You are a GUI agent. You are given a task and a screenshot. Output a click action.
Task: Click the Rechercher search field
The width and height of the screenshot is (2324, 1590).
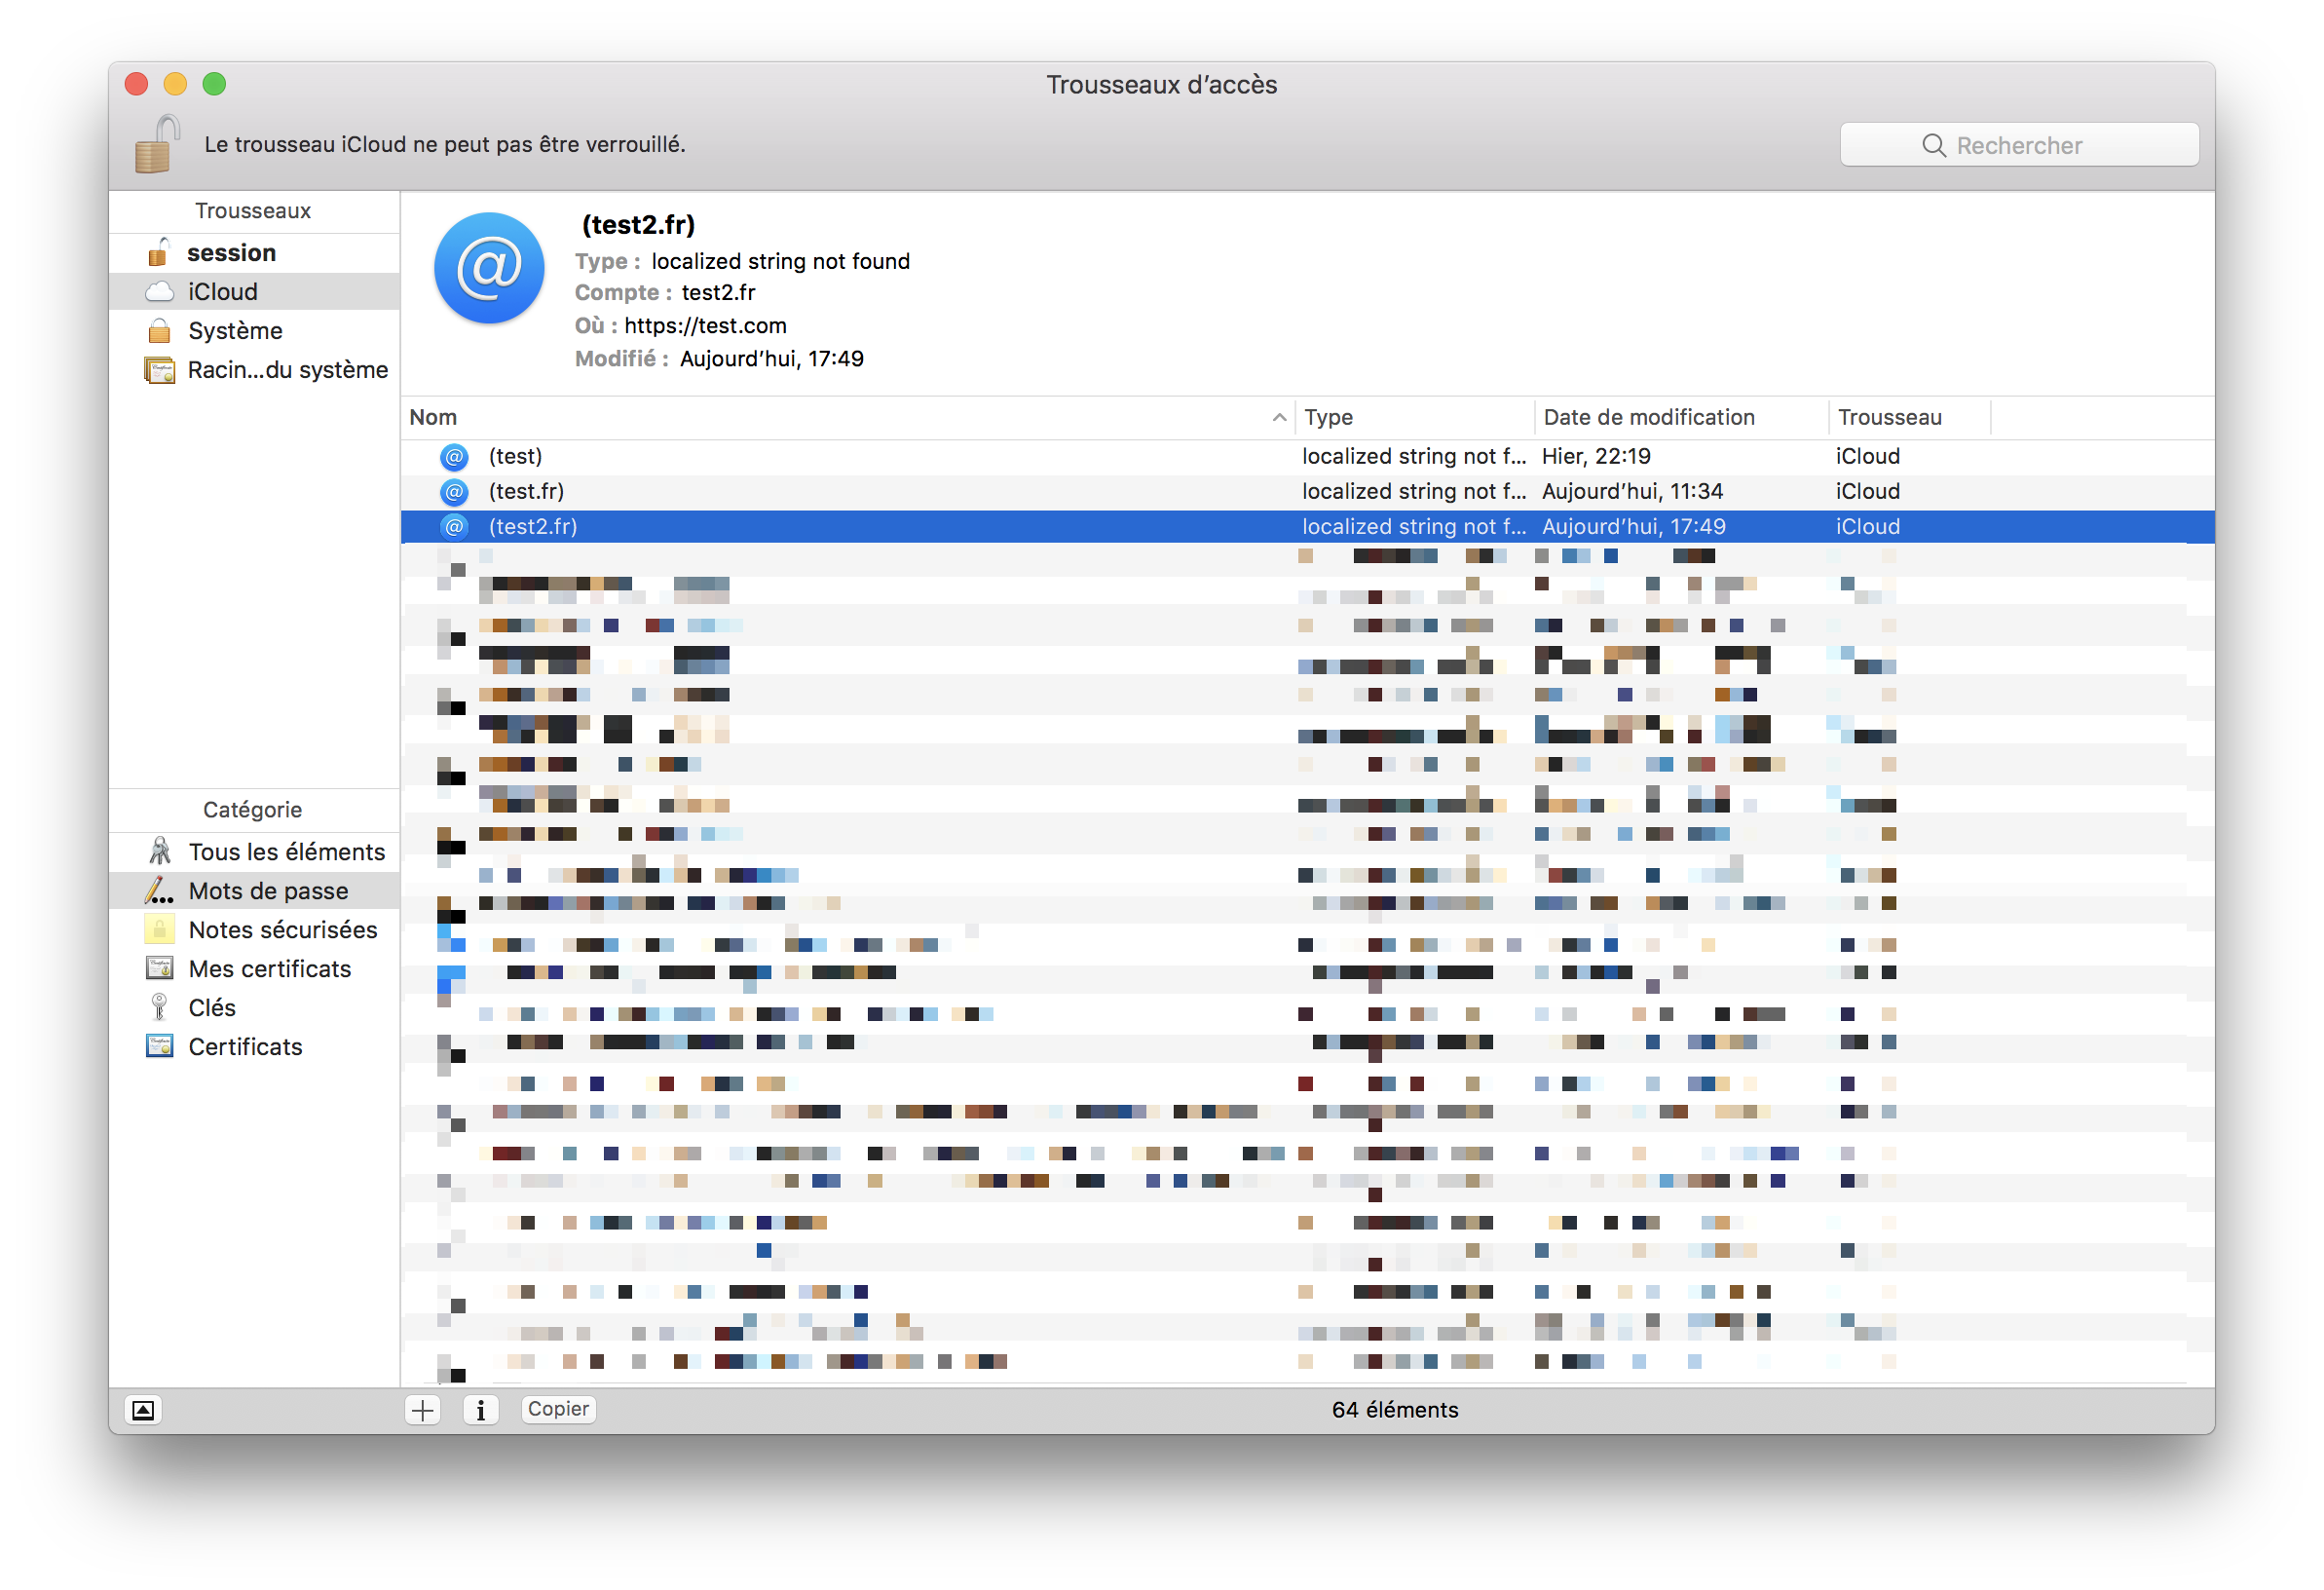[2019, 146]
